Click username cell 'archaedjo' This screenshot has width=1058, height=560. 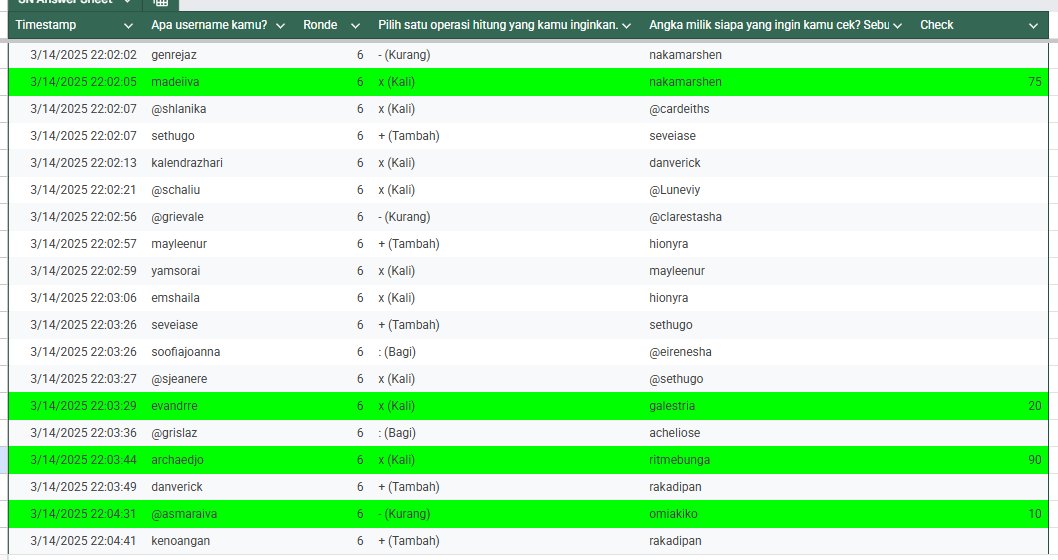[x=177, y=459]
